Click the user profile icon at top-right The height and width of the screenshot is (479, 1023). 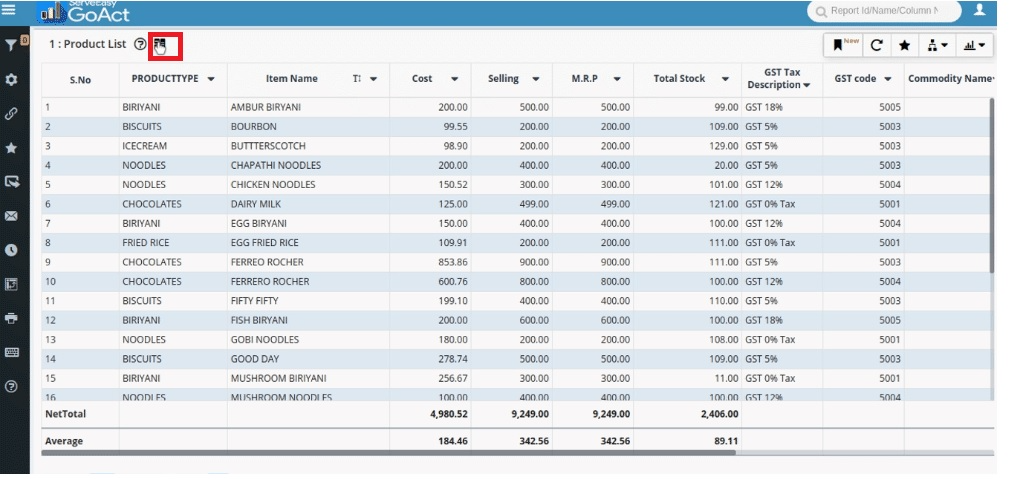(979, 11)
